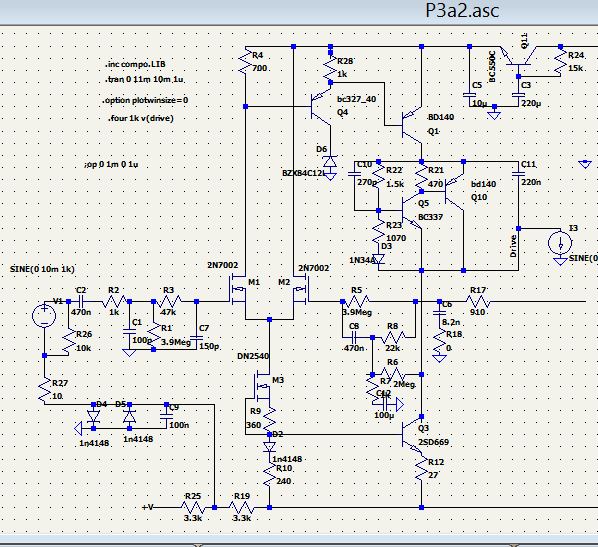The height and width of the screenshot is (547, 598).
Task: Select the D2 1n4148 diode symbol
Action: coord(270,446)
